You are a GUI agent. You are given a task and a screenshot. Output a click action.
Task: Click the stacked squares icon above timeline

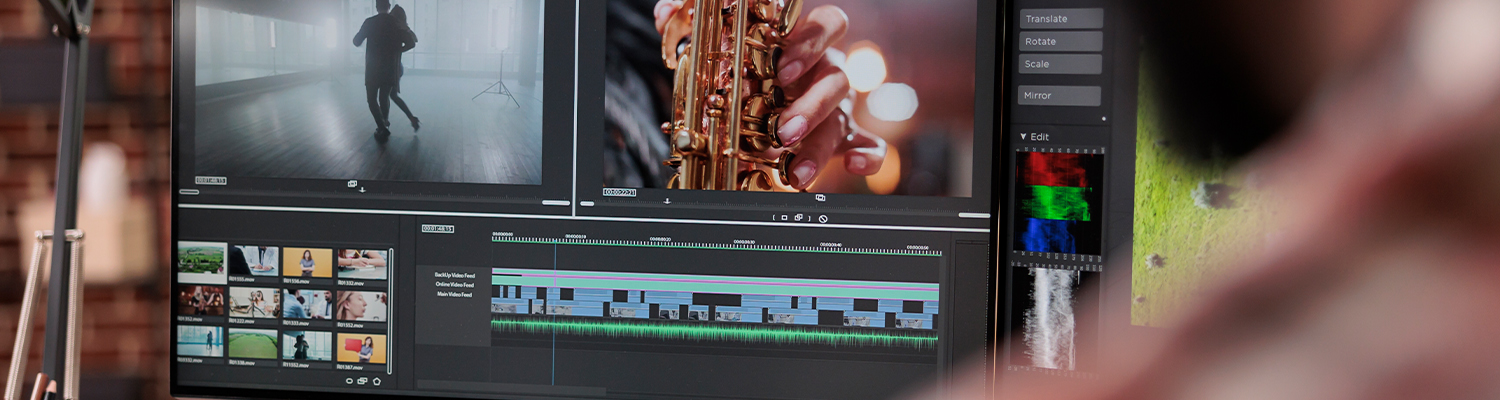click(x=798, y=217)
